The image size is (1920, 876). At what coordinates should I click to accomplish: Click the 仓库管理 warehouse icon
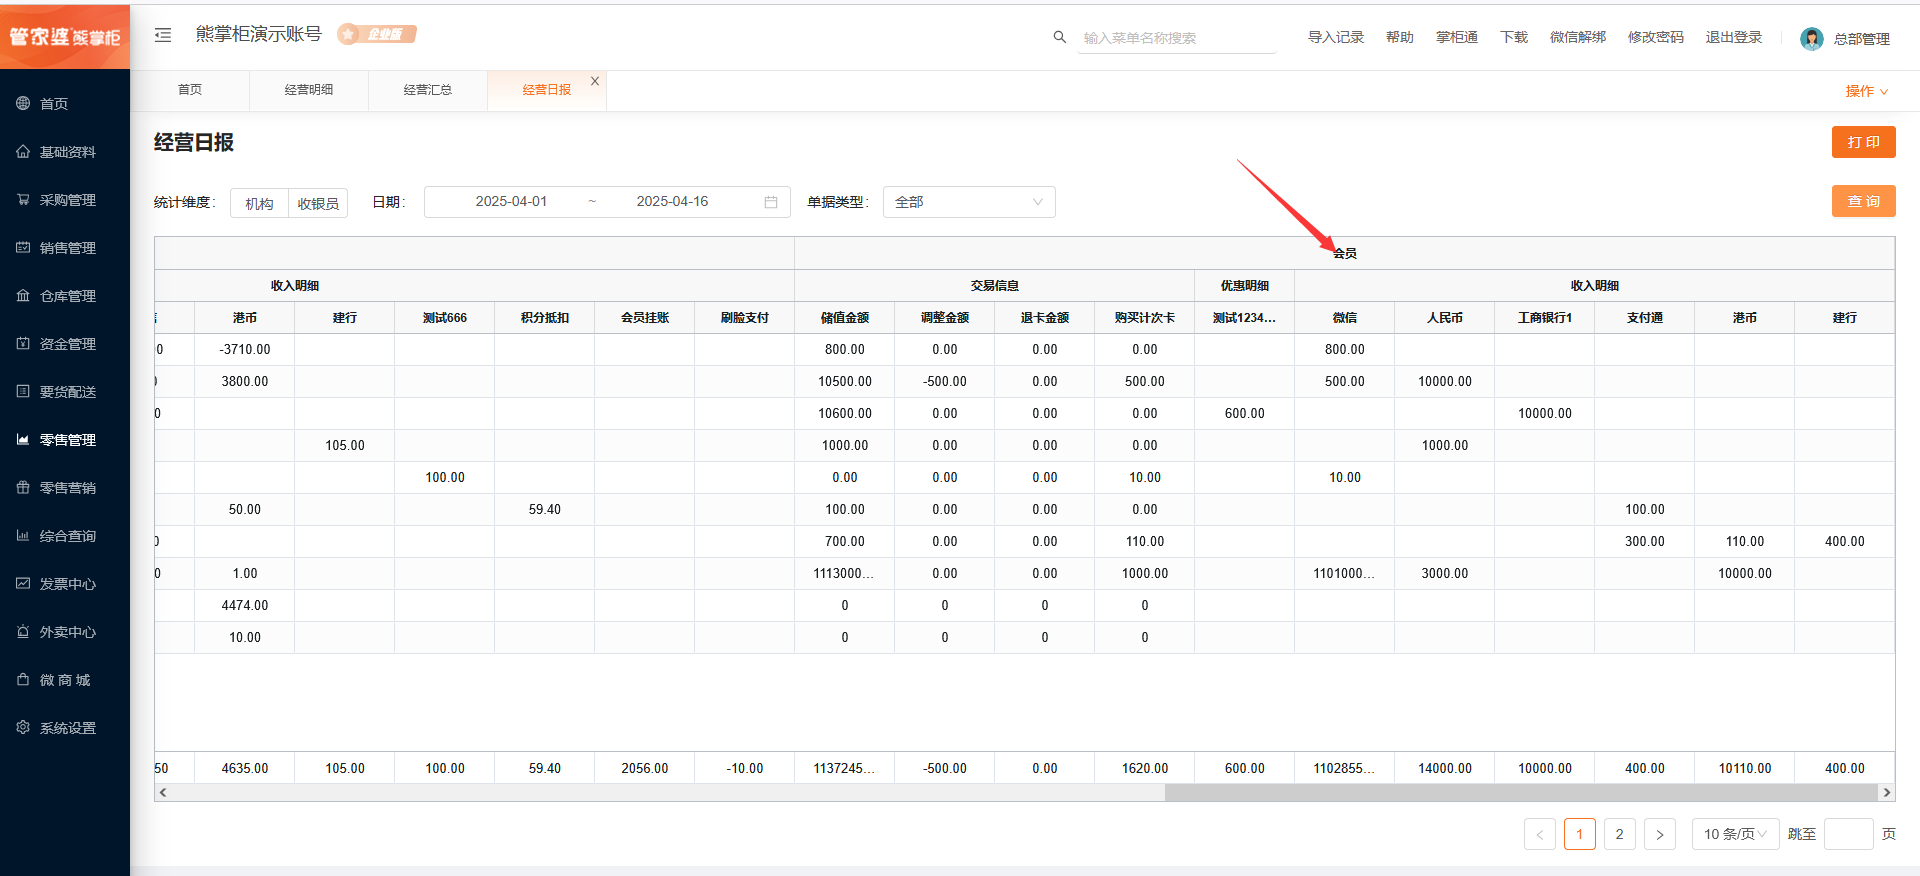coord(23,296)
